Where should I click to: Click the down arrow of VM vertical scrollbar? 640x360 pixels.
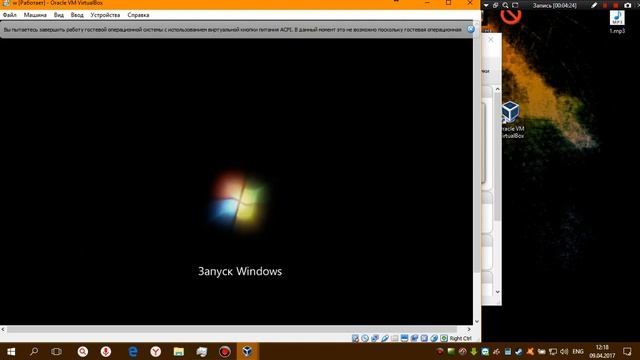tap(477, 322)
